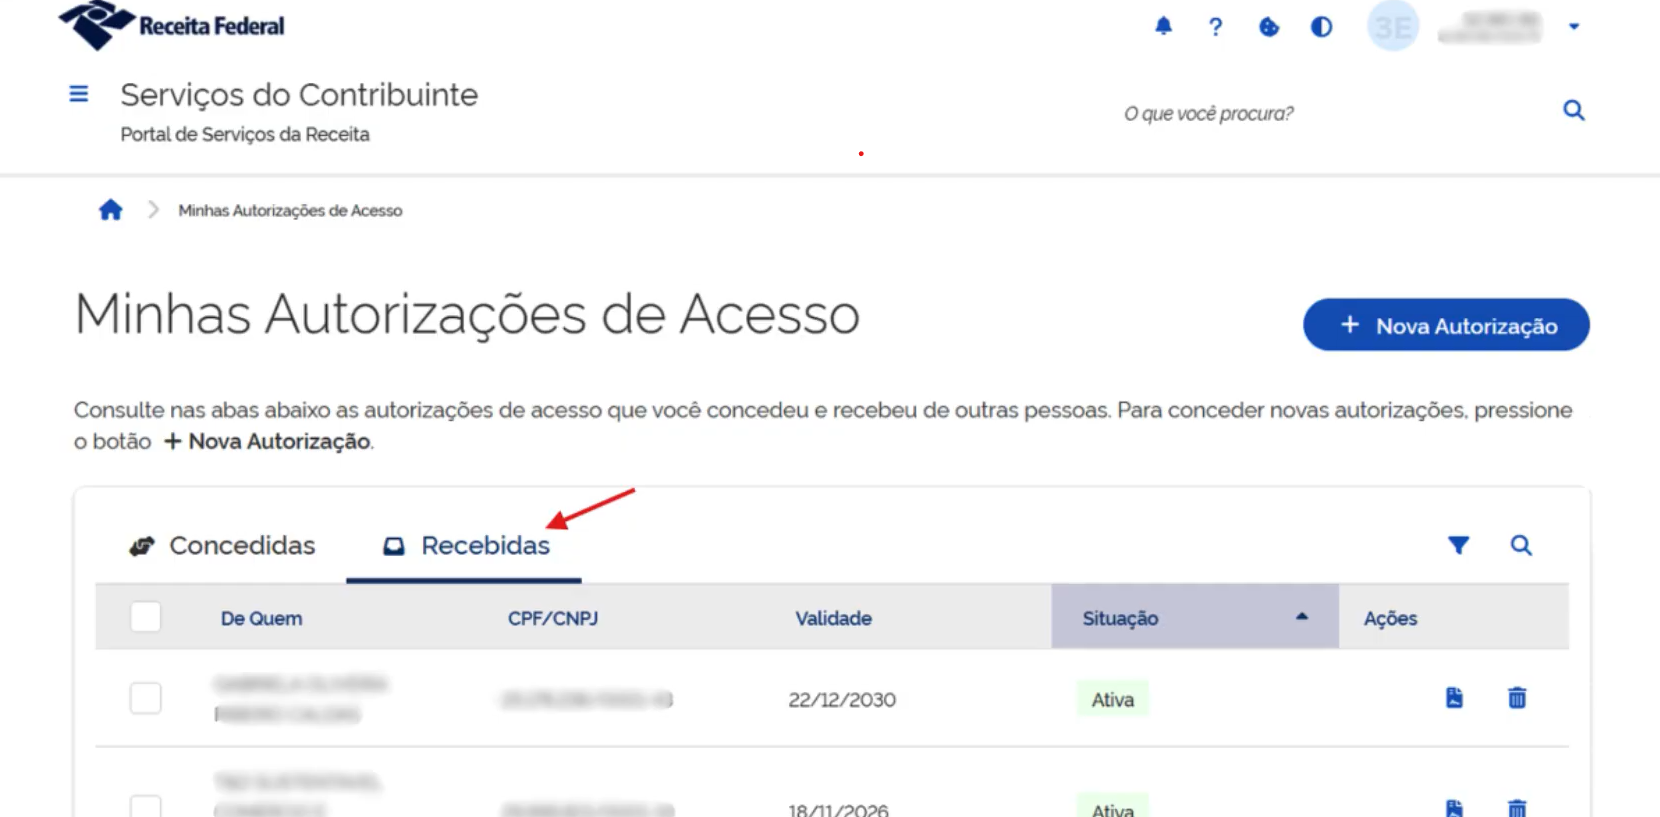1660x817 pixels.
Task: Expand the user account dropdown arrow
Action: [1573, 27]
